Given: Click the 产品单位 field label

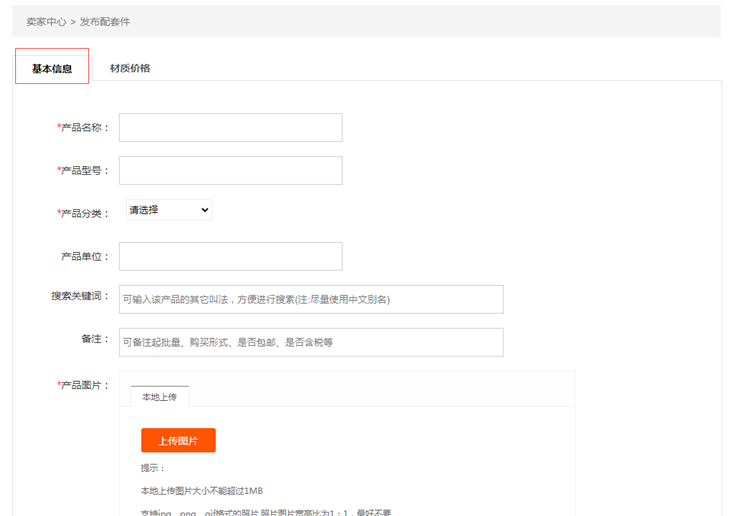Looking at the screenshot, I should (86, 257).
